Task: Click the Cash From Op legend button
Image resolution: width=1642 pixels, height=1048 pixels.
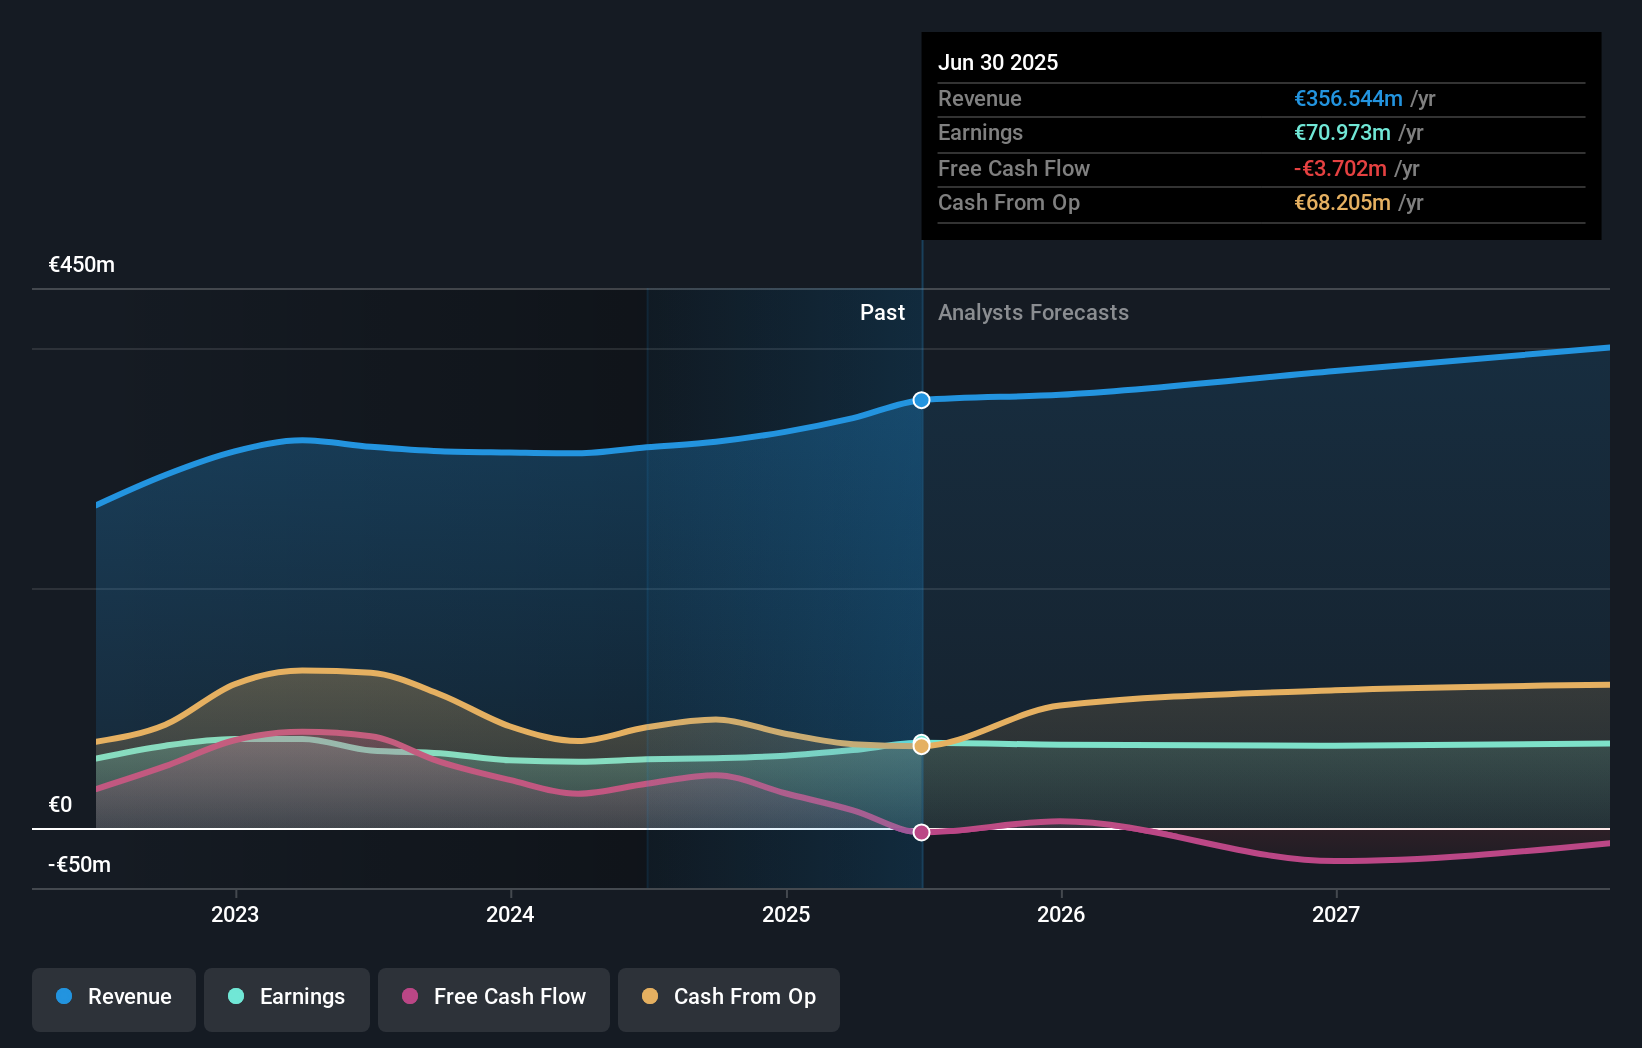Action: pos(728,997)
